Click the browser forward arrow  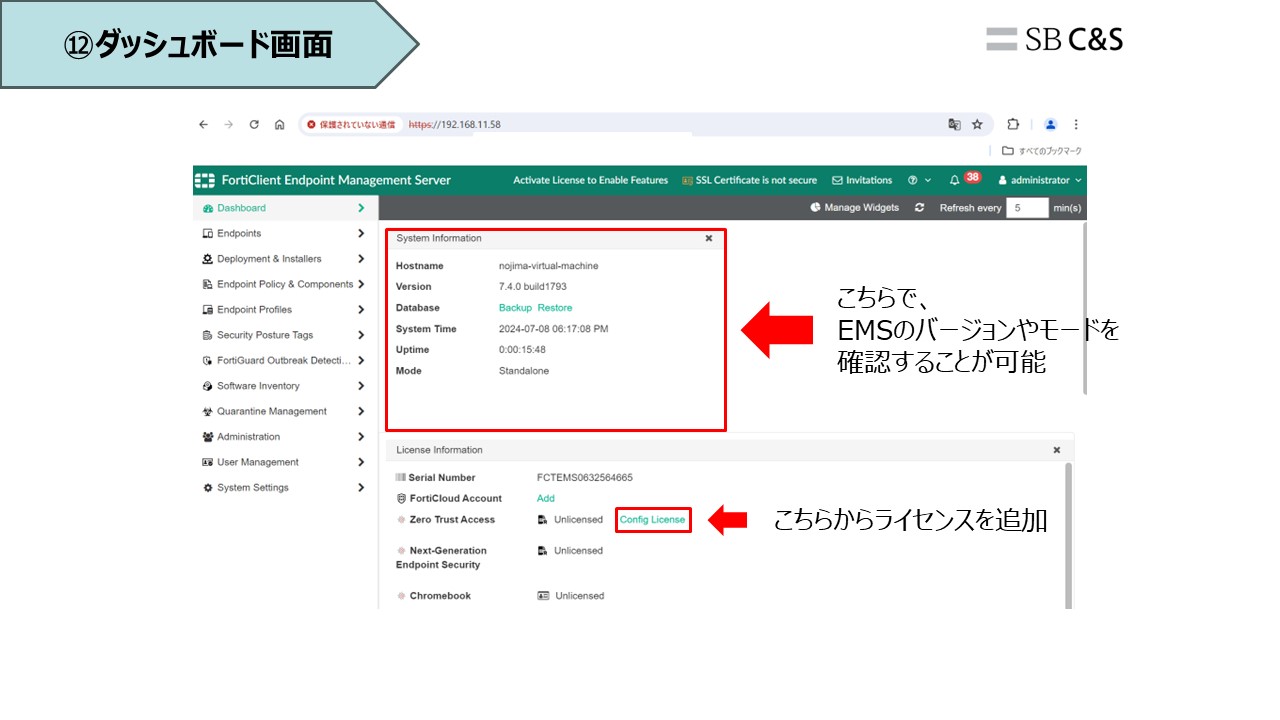click(228, 125)
